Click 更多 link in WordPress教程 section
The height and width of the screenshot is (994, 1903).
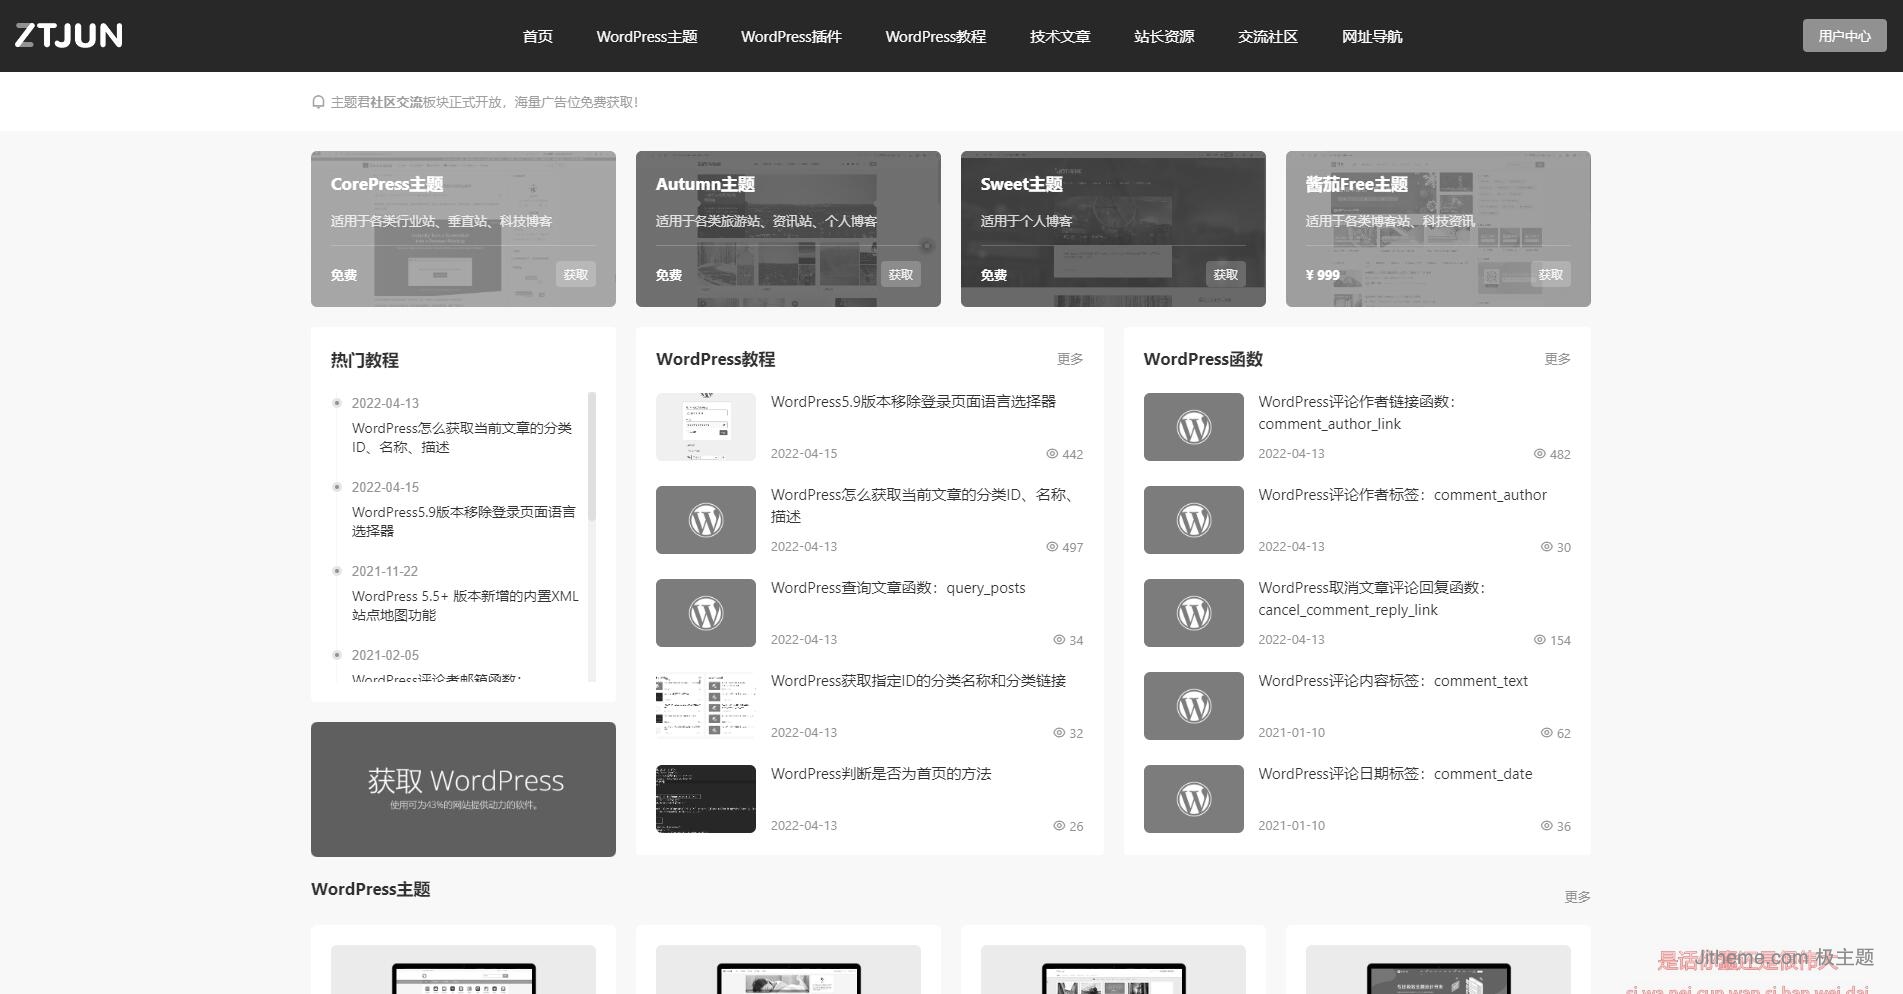[1070, 359]
